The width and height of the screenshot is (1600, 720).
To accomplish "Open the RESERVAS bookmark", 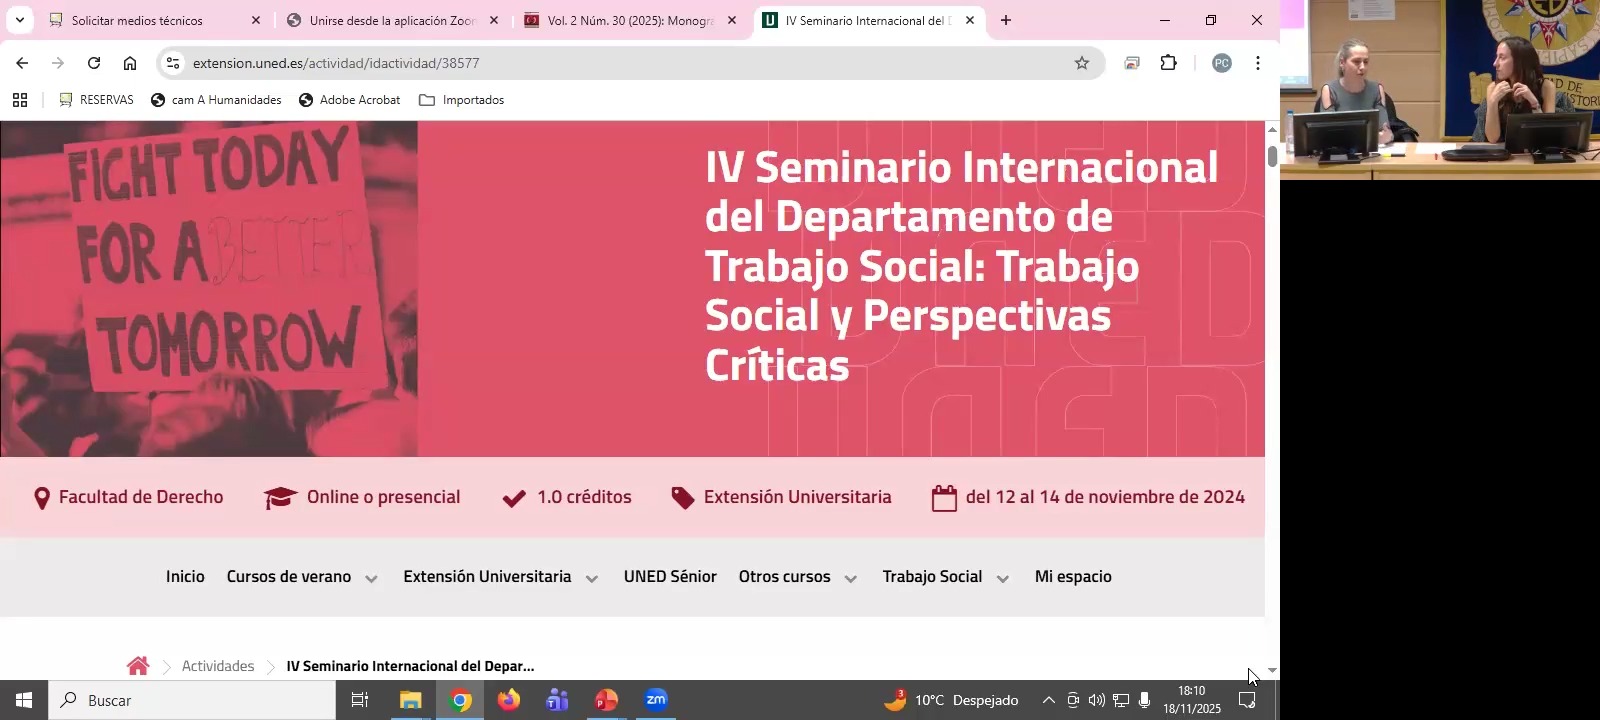I will (x=96, y=100).
